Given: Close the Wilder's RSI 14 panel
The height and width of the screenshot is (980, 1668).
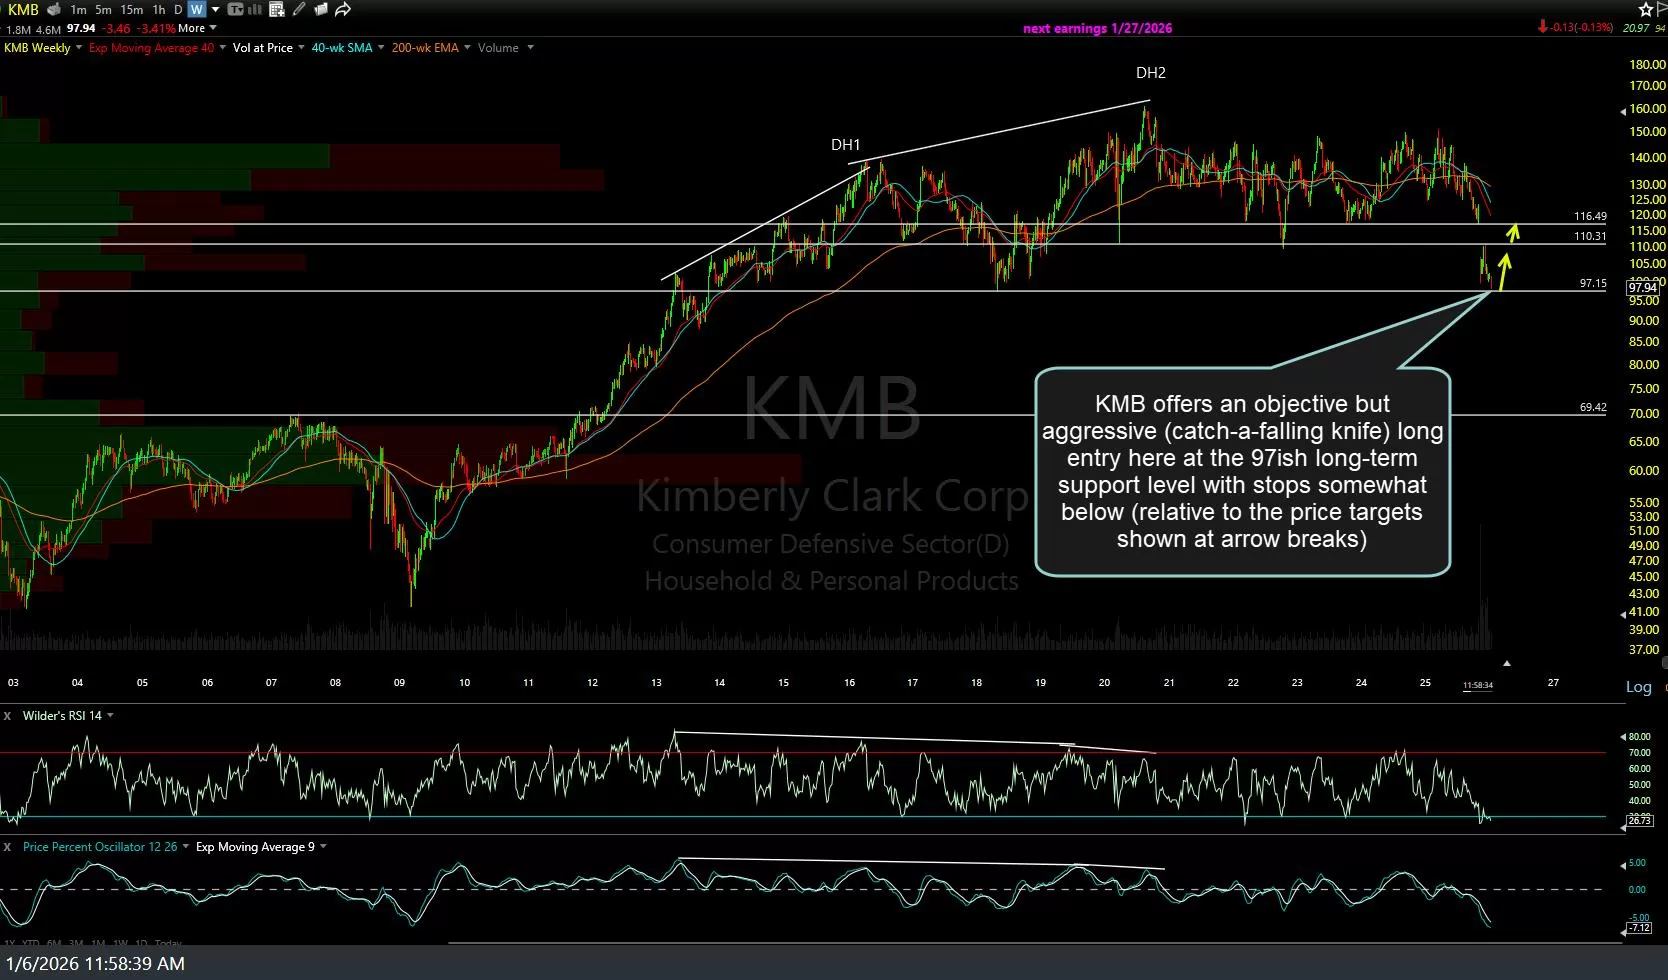Looking at the screenshot, I should tap(7, 716).
